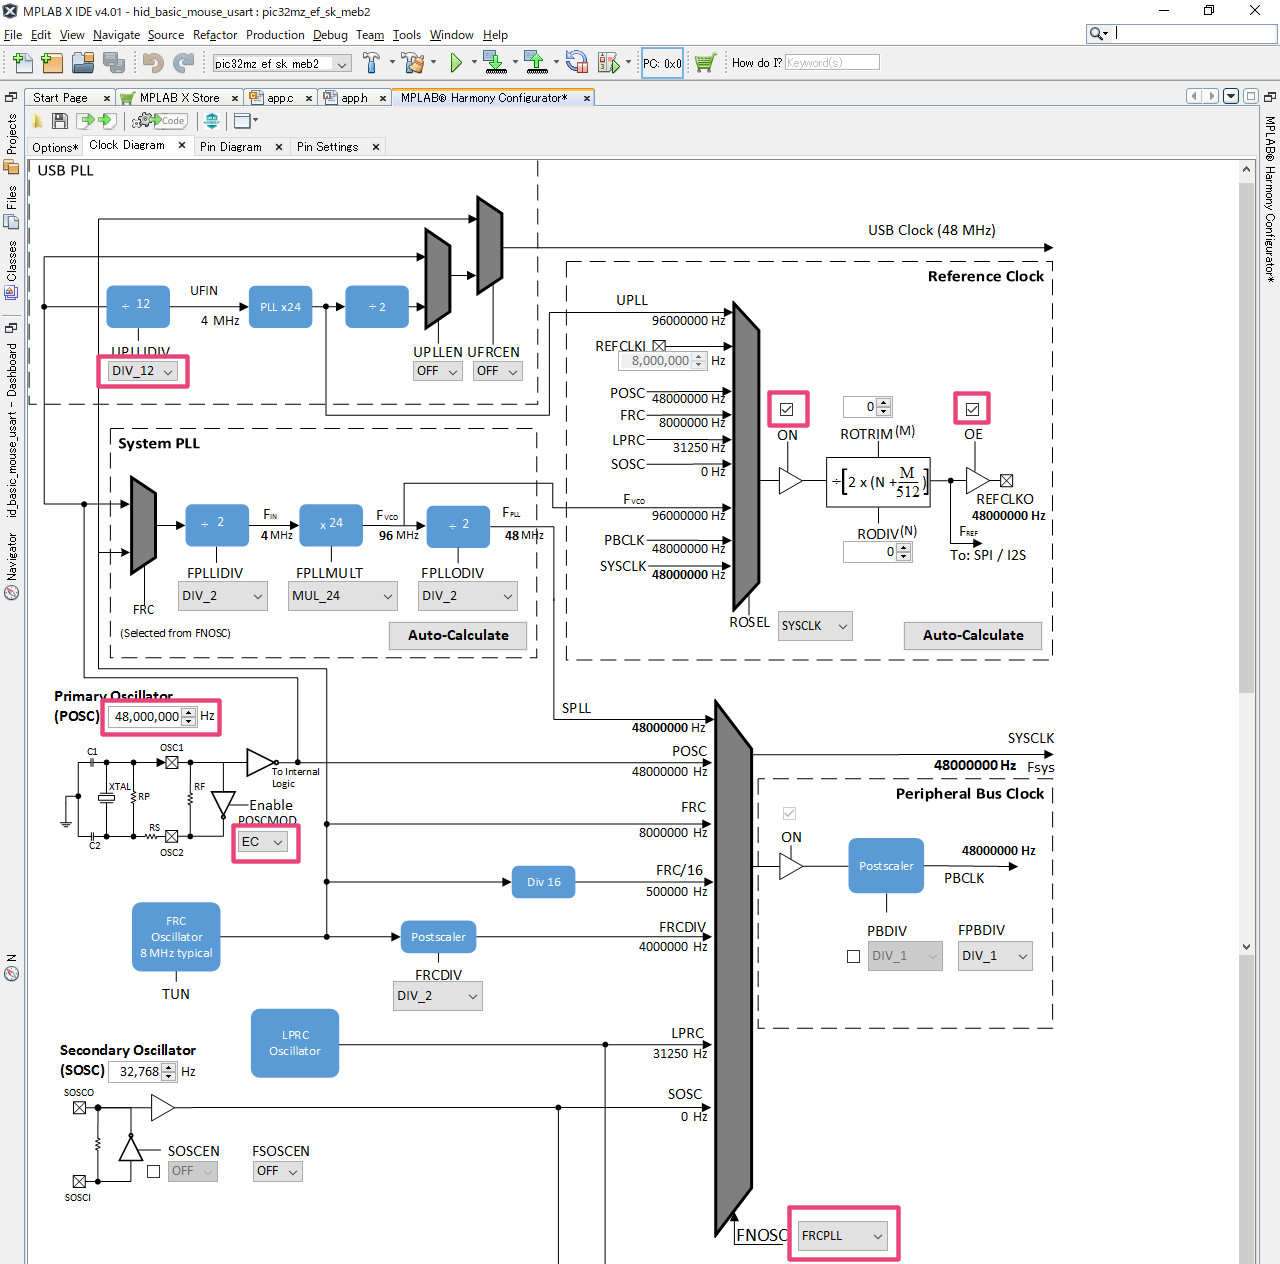Open the Projects side panel
The width and height of the screenshot is (1280, 1264).
coord(11,142)
